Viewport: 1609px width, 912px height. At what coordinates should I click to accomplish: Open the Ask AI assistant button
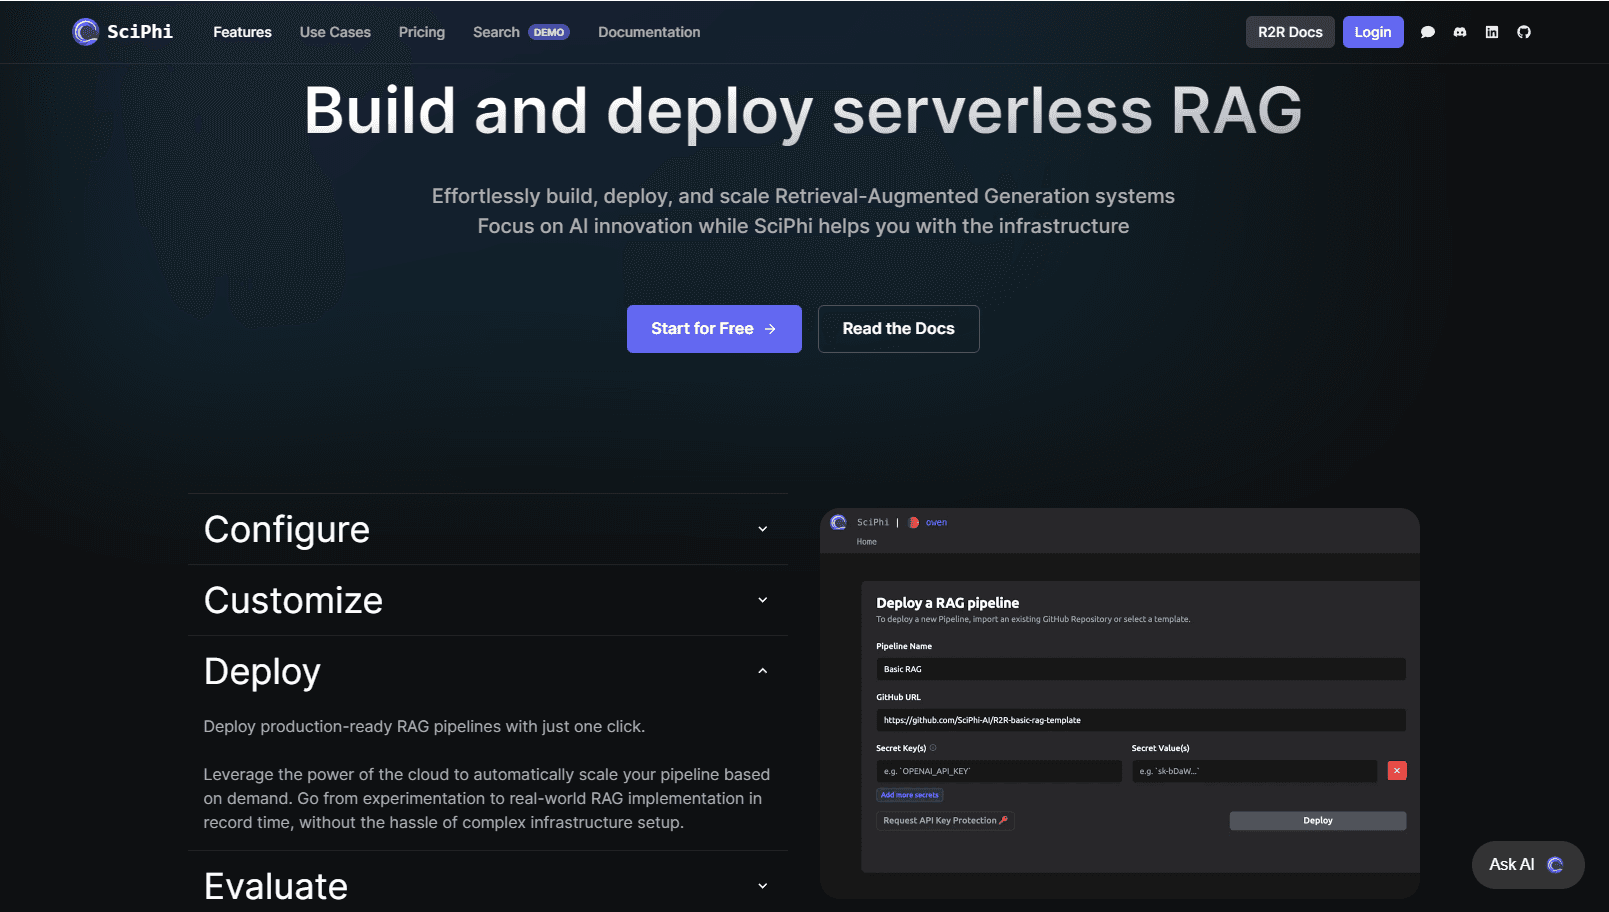point(1528,865)
